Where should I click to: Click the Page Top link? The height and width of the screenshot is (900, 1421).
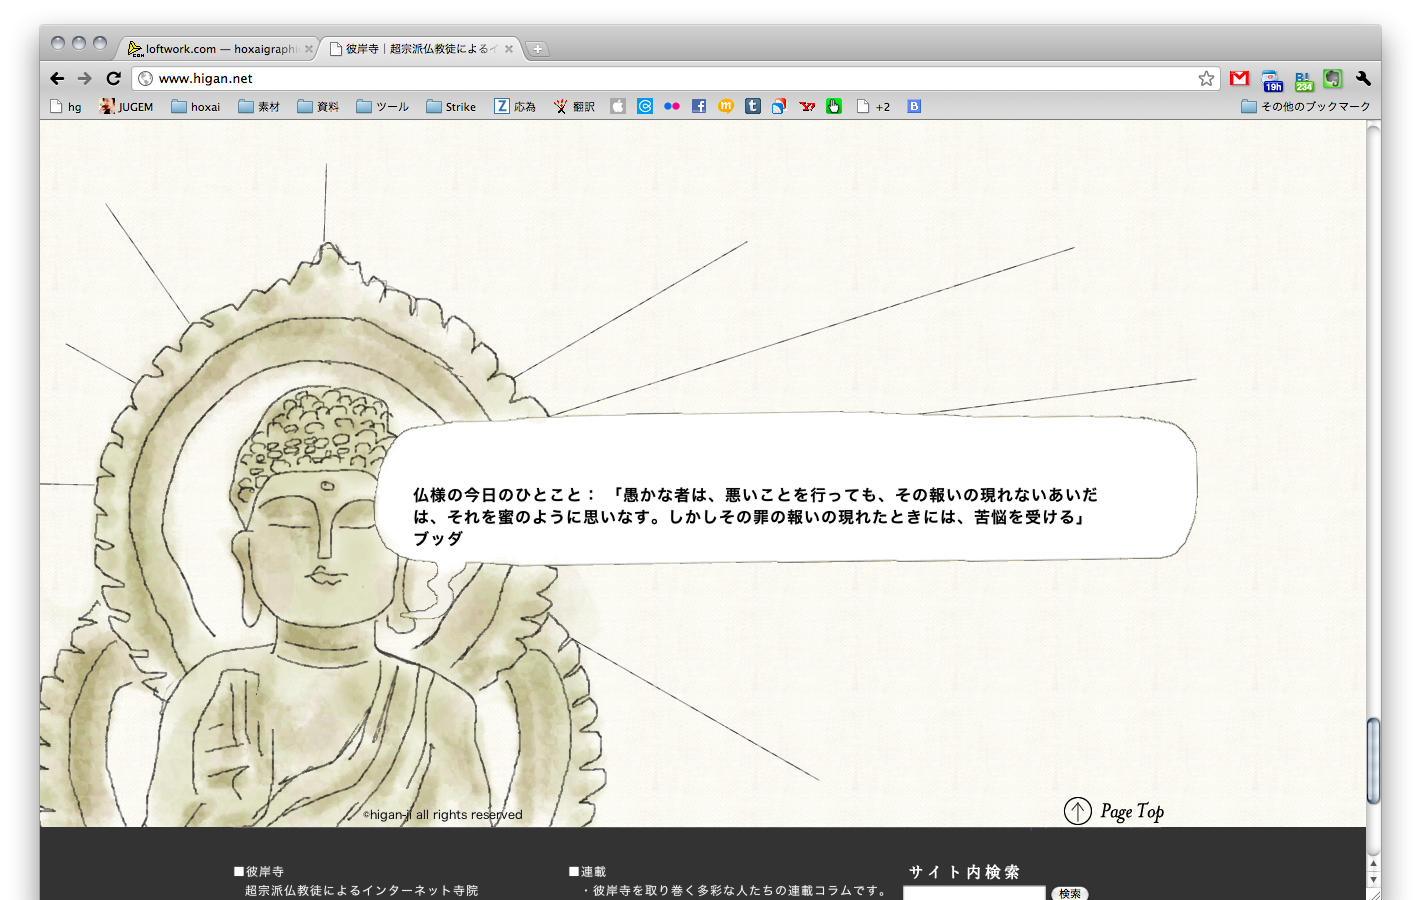1114,811
